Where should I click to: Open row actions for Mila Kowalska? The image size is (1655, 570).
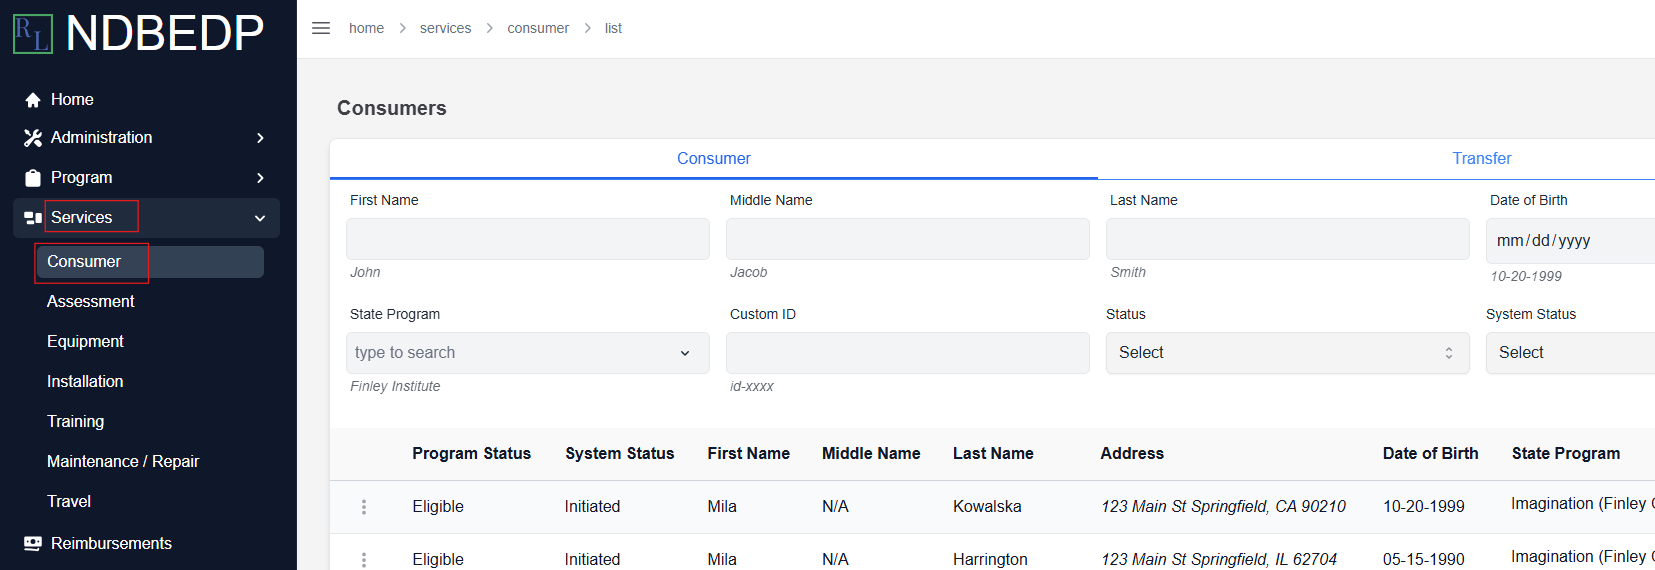364,507
